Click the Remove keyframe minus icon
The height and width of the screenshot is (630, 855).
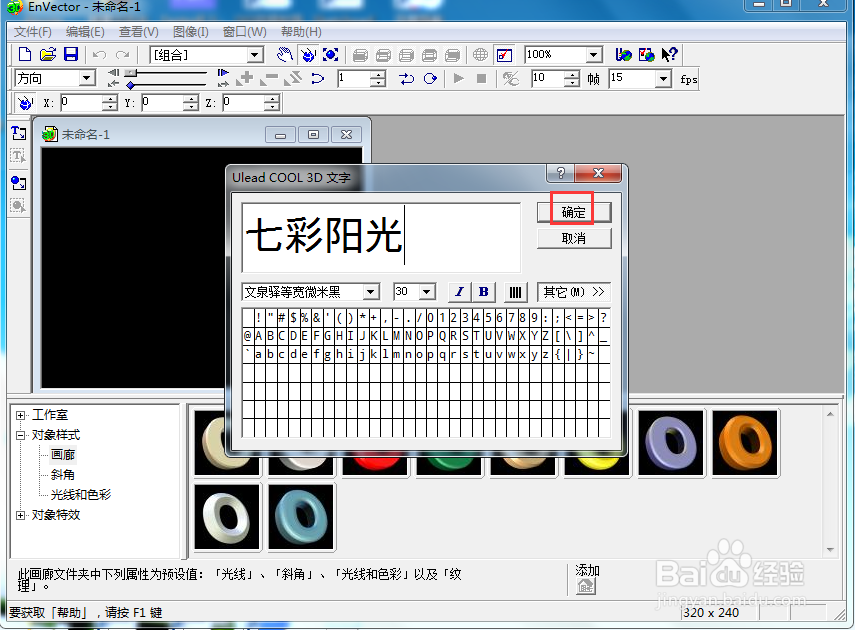[269, 79]
